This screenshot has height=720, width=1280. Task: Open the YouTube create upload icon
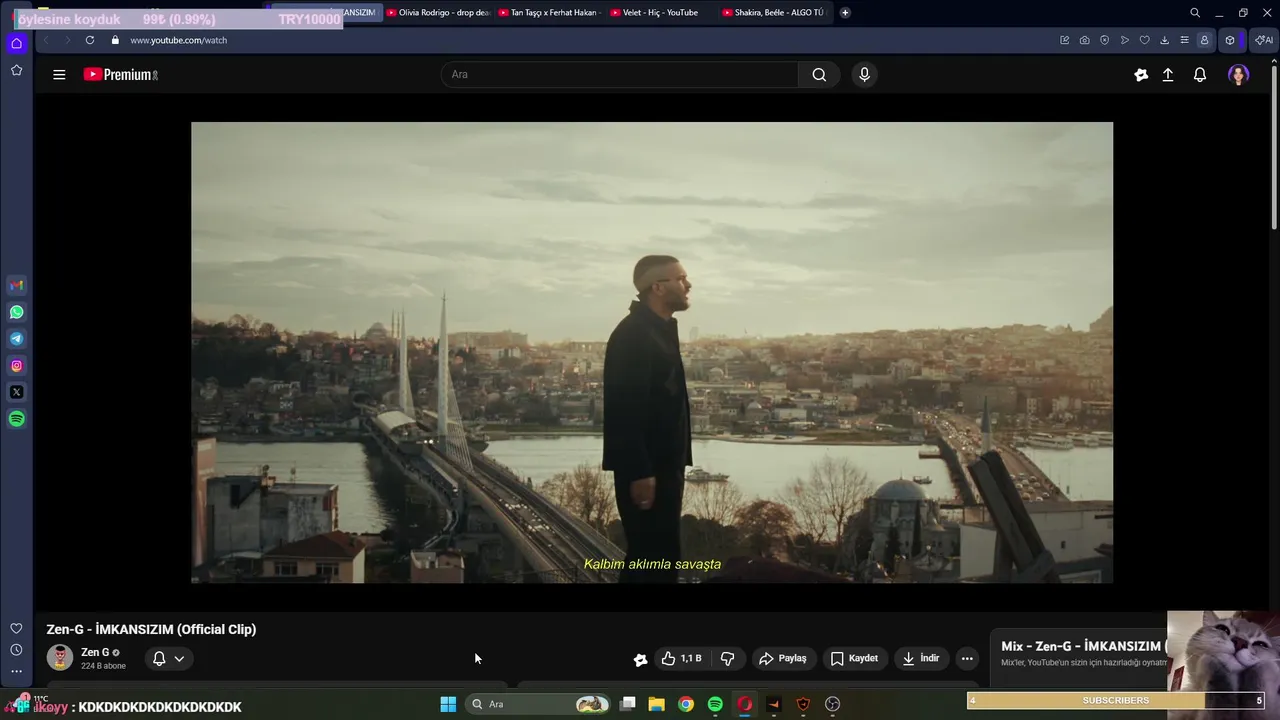[1168, 74]
